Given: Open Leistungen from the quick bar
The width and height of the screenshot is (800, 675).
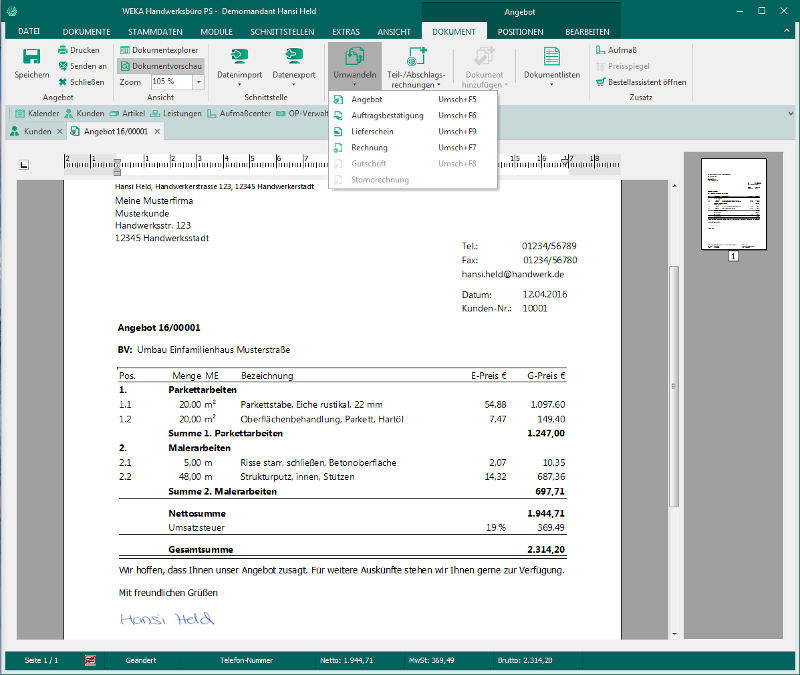Looking at the screenshot, I should [x=176, y=113].
